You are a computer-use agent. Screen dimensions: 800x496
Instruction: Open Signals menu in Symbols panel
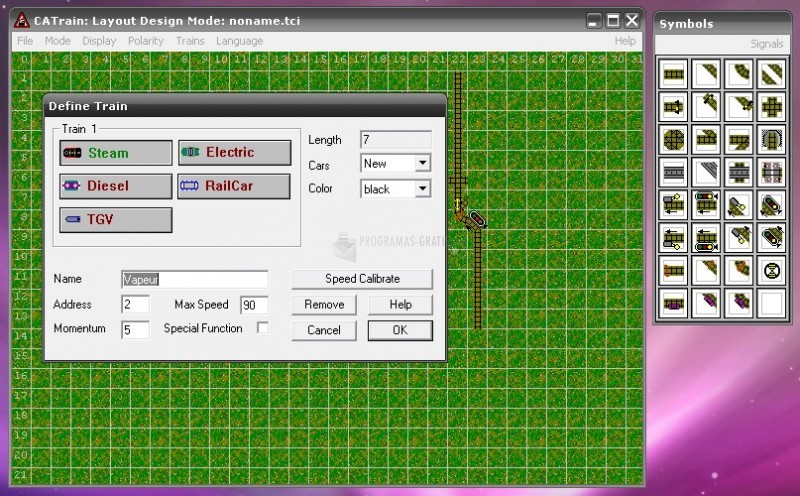[x=766, y=44]
